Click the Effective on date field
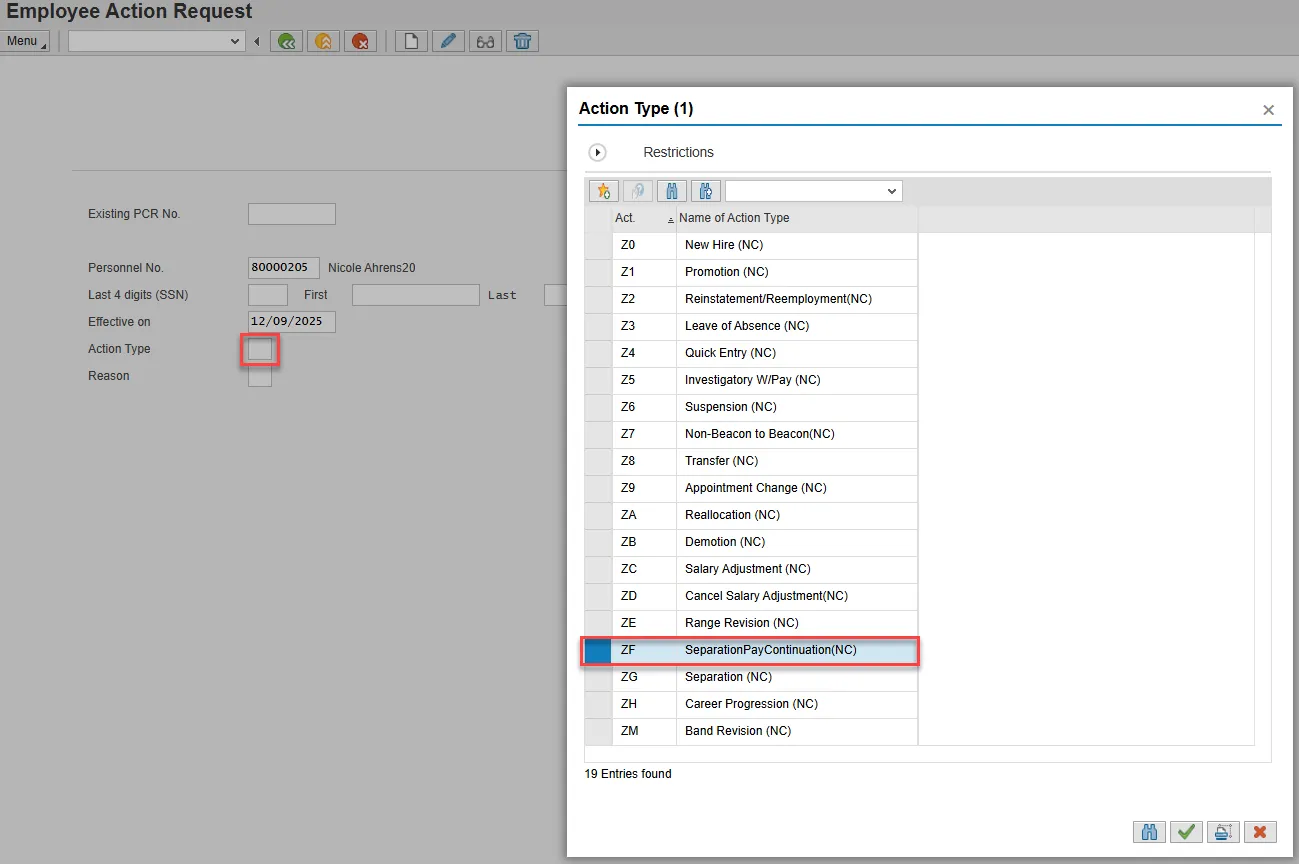Viewport: 1299px width, 864px height. [291, 322]
